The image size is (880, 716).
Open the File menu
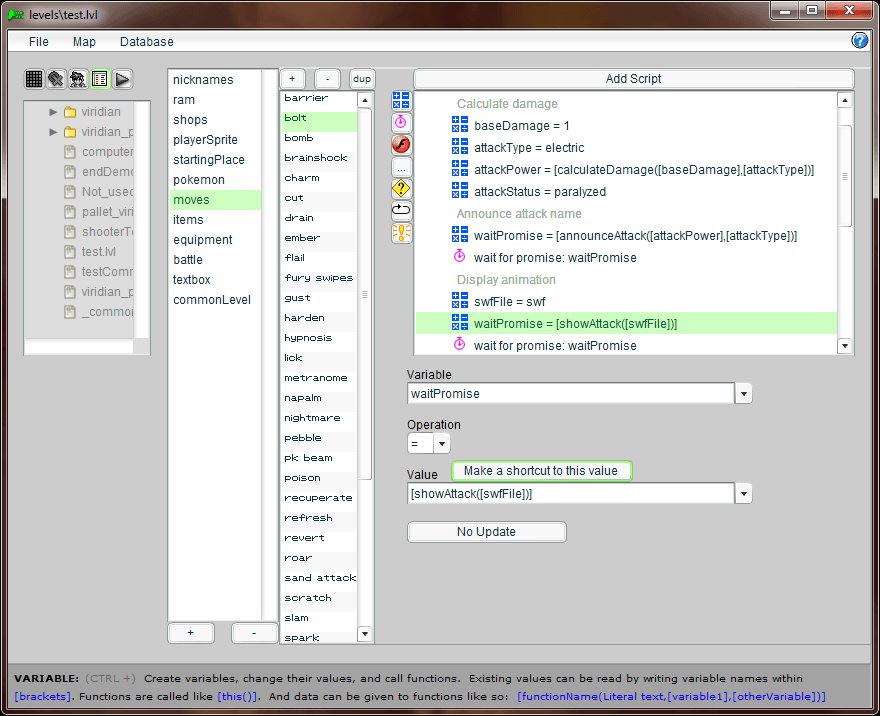(39, 42)
